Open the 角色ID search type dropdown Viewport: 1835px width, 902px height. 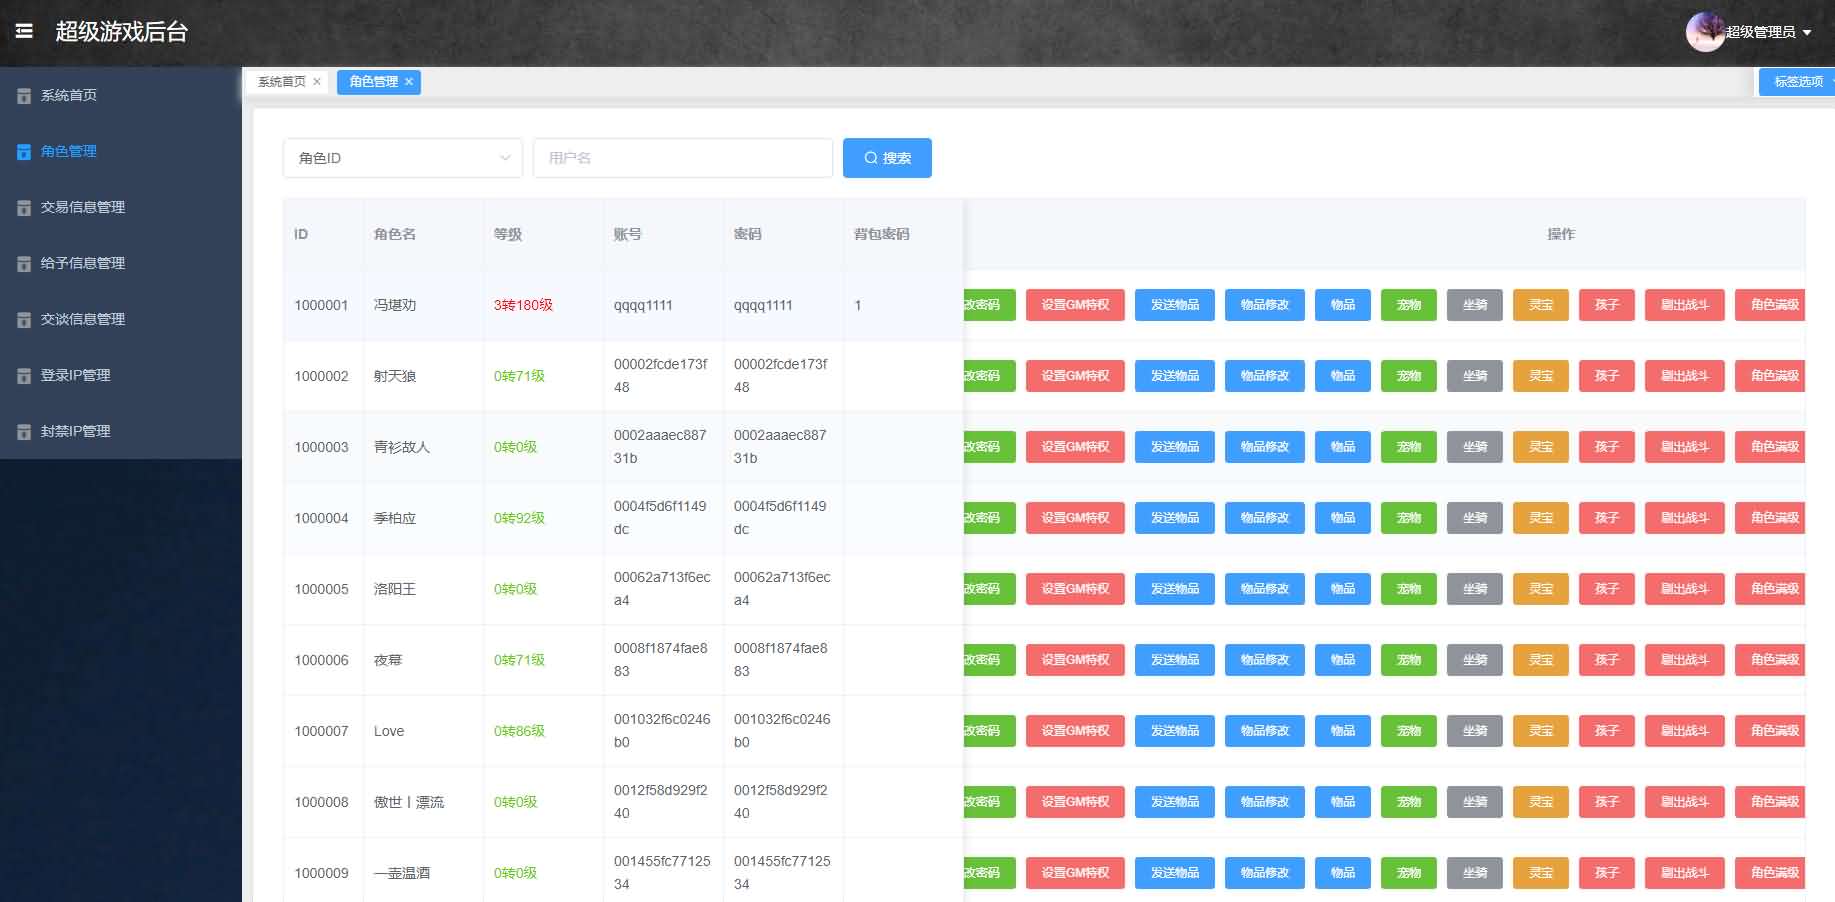(x=402, y=158)
